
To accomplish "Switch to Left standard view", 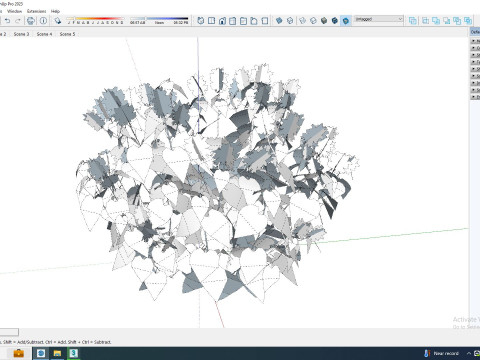I will [254, 21].
